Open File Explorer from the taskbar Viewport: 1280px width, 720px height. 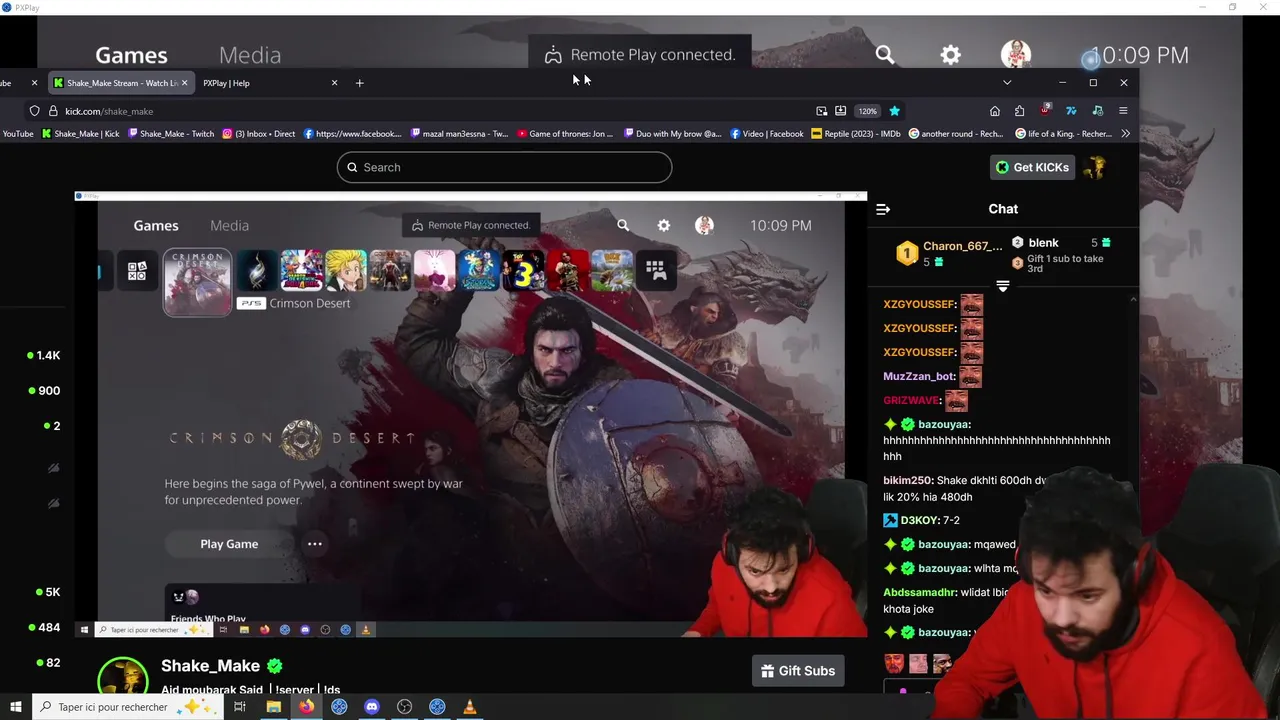[x=273, y=707]
